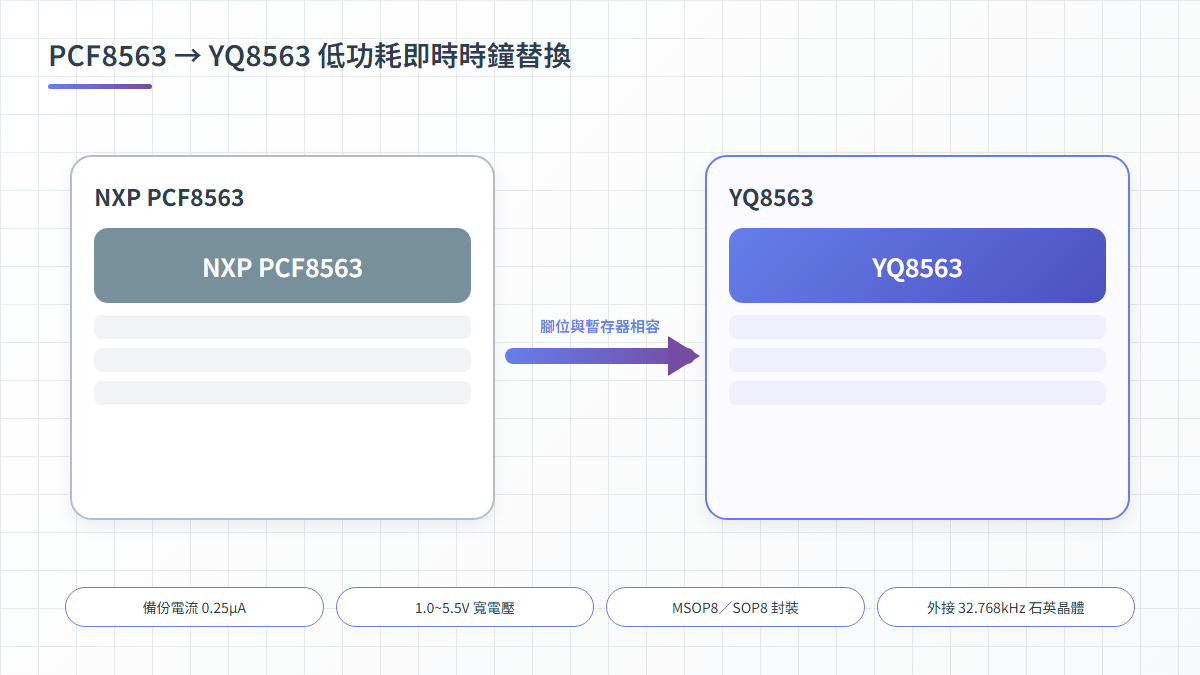Screen dimensions: 1200x675
Task: Click the "外接 32.768kHz 石英晶體" pill
Action: 1006,607
